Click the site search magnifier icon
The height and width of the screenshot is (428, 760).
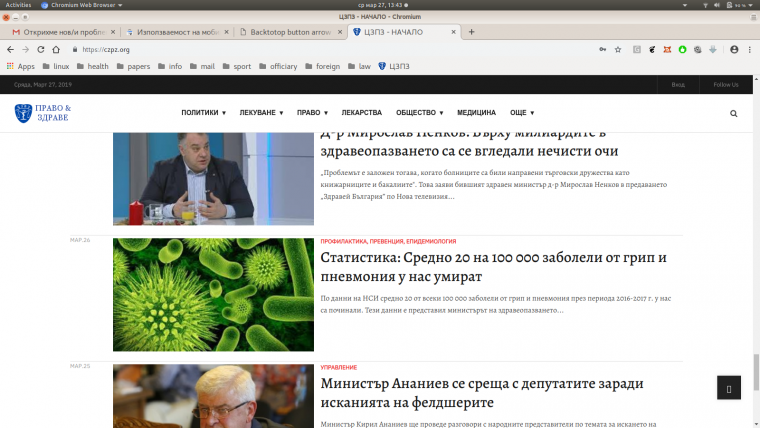tap(734, 113)
